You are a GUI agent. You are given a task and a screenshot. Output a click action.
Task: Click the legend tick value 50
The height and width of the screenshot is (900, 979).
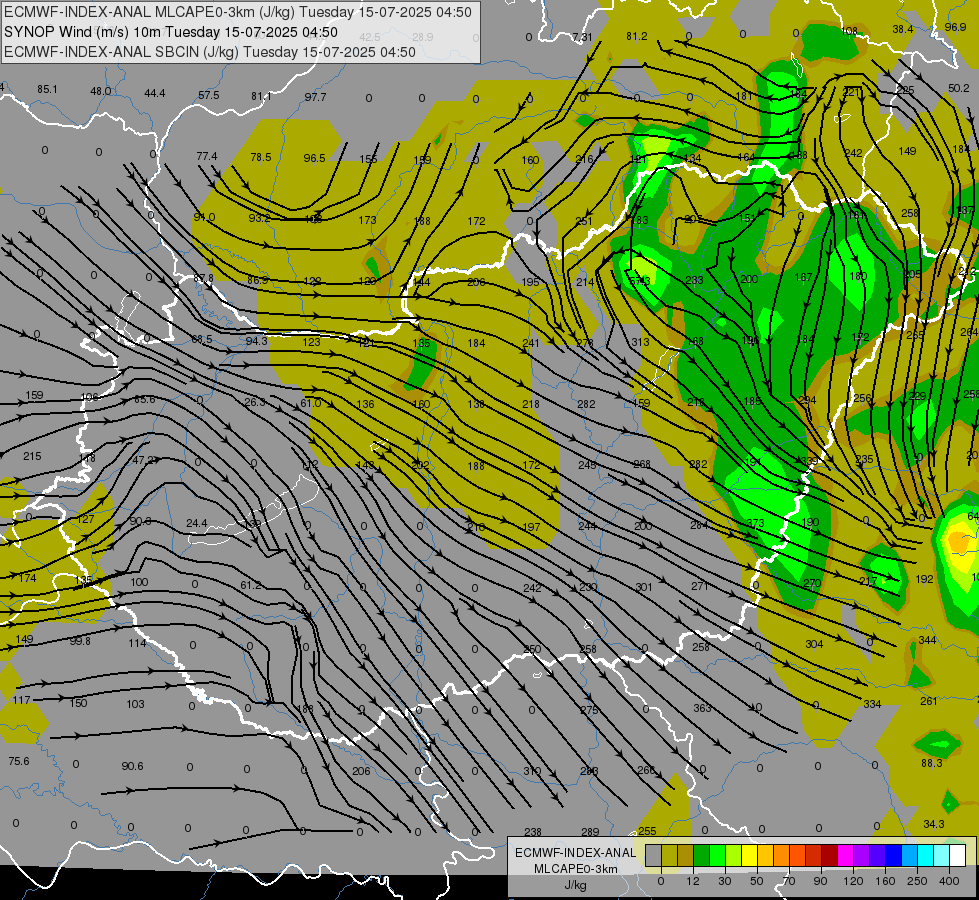[x=757, y=881]
